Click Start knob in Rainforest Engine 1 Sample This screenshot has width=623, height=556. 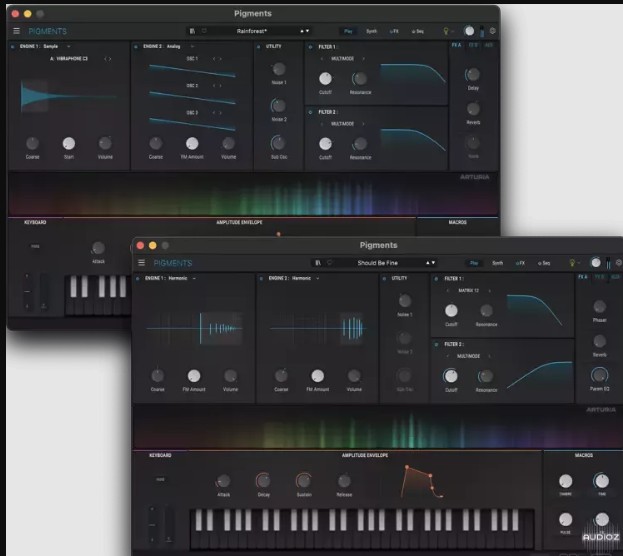point(69,143)
